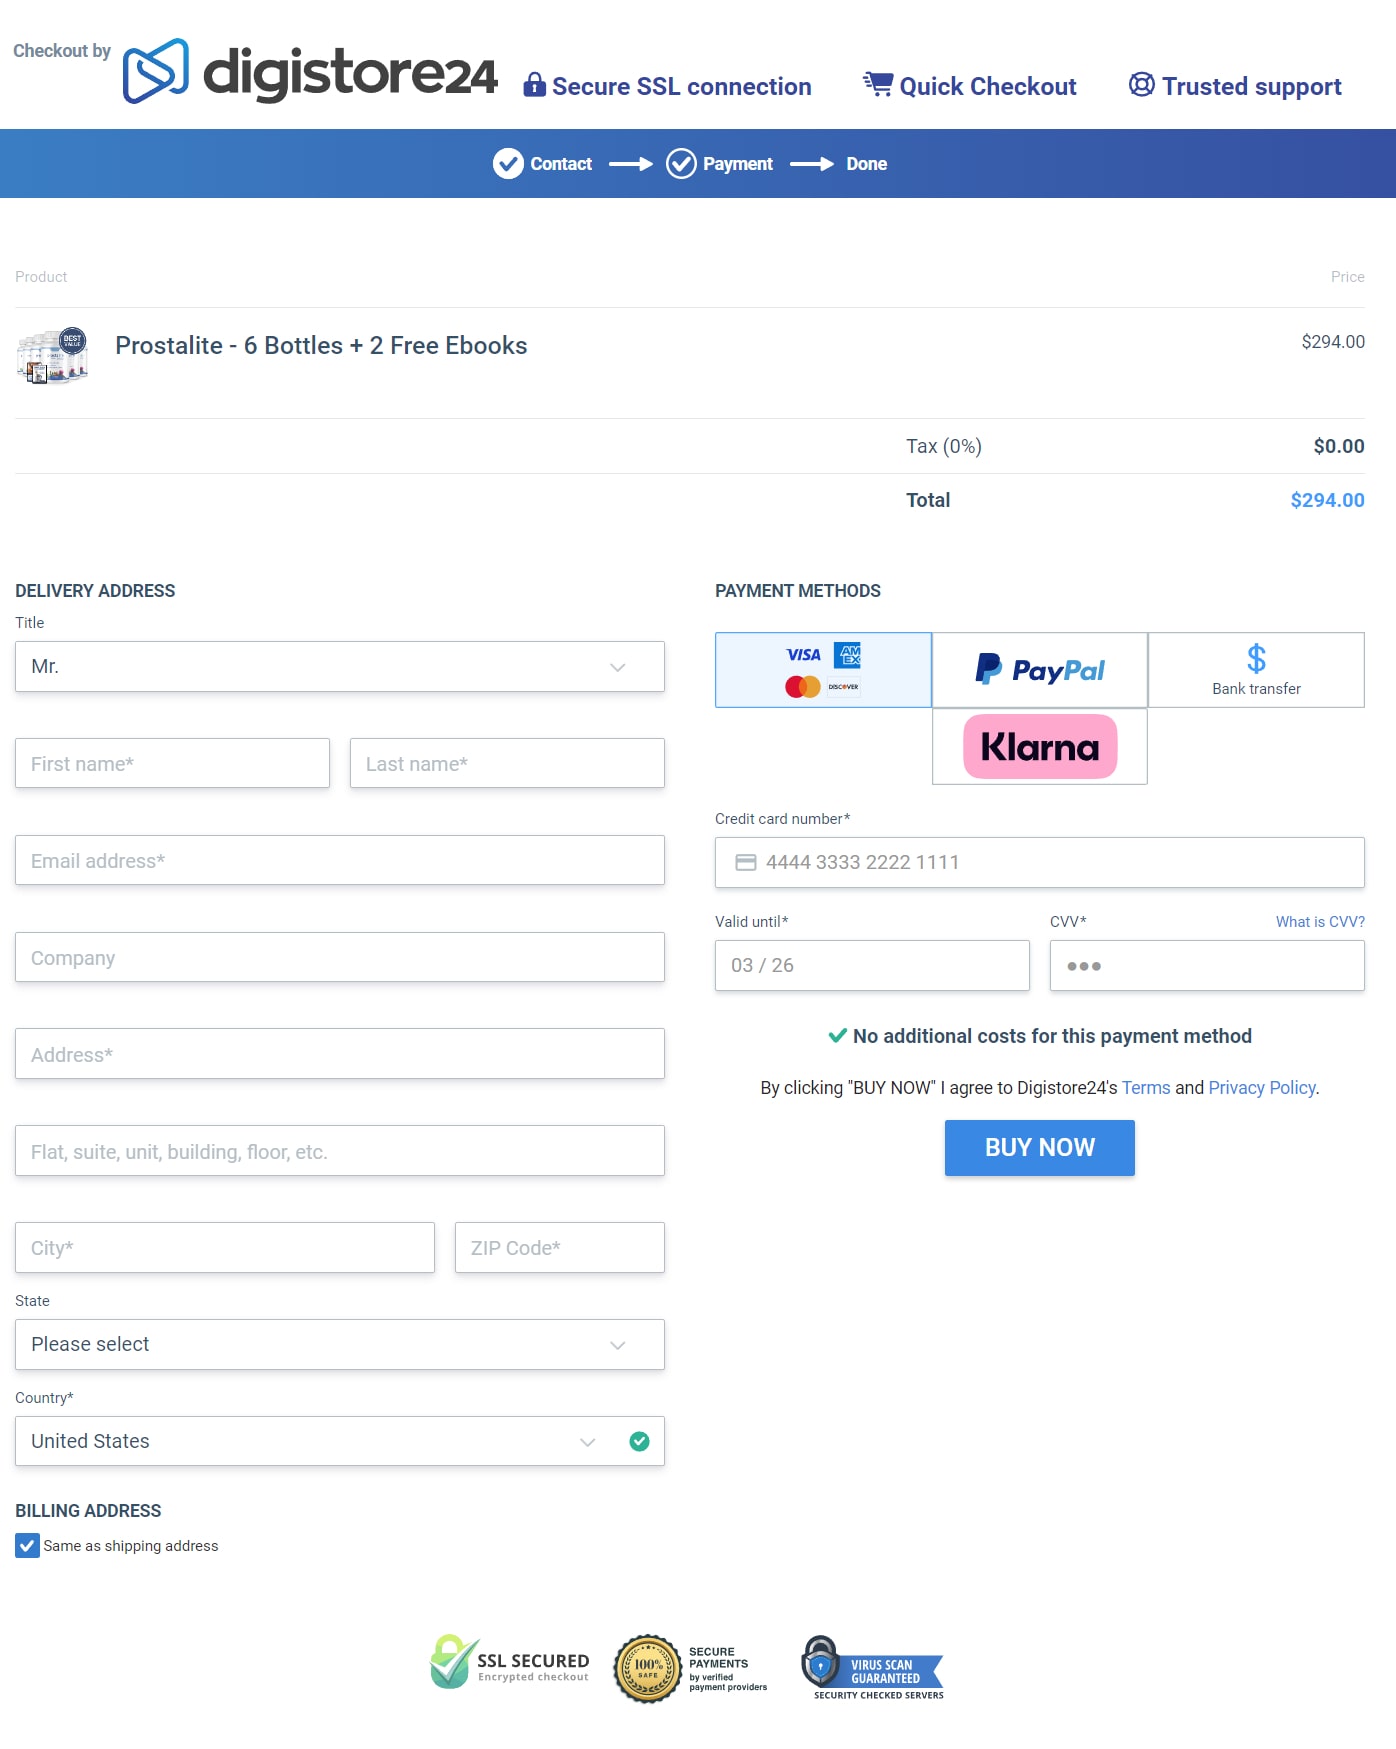Viewport: 1396px width, 1749px height.
Task: Focus the CVV field
Action: click(1207, 965)
